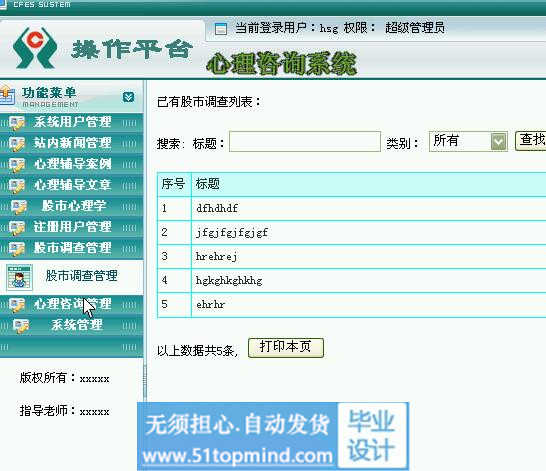546x471 pixels.
Task: Open the 心理咨询管理 menu section
Action: click(x=71, y=304)
